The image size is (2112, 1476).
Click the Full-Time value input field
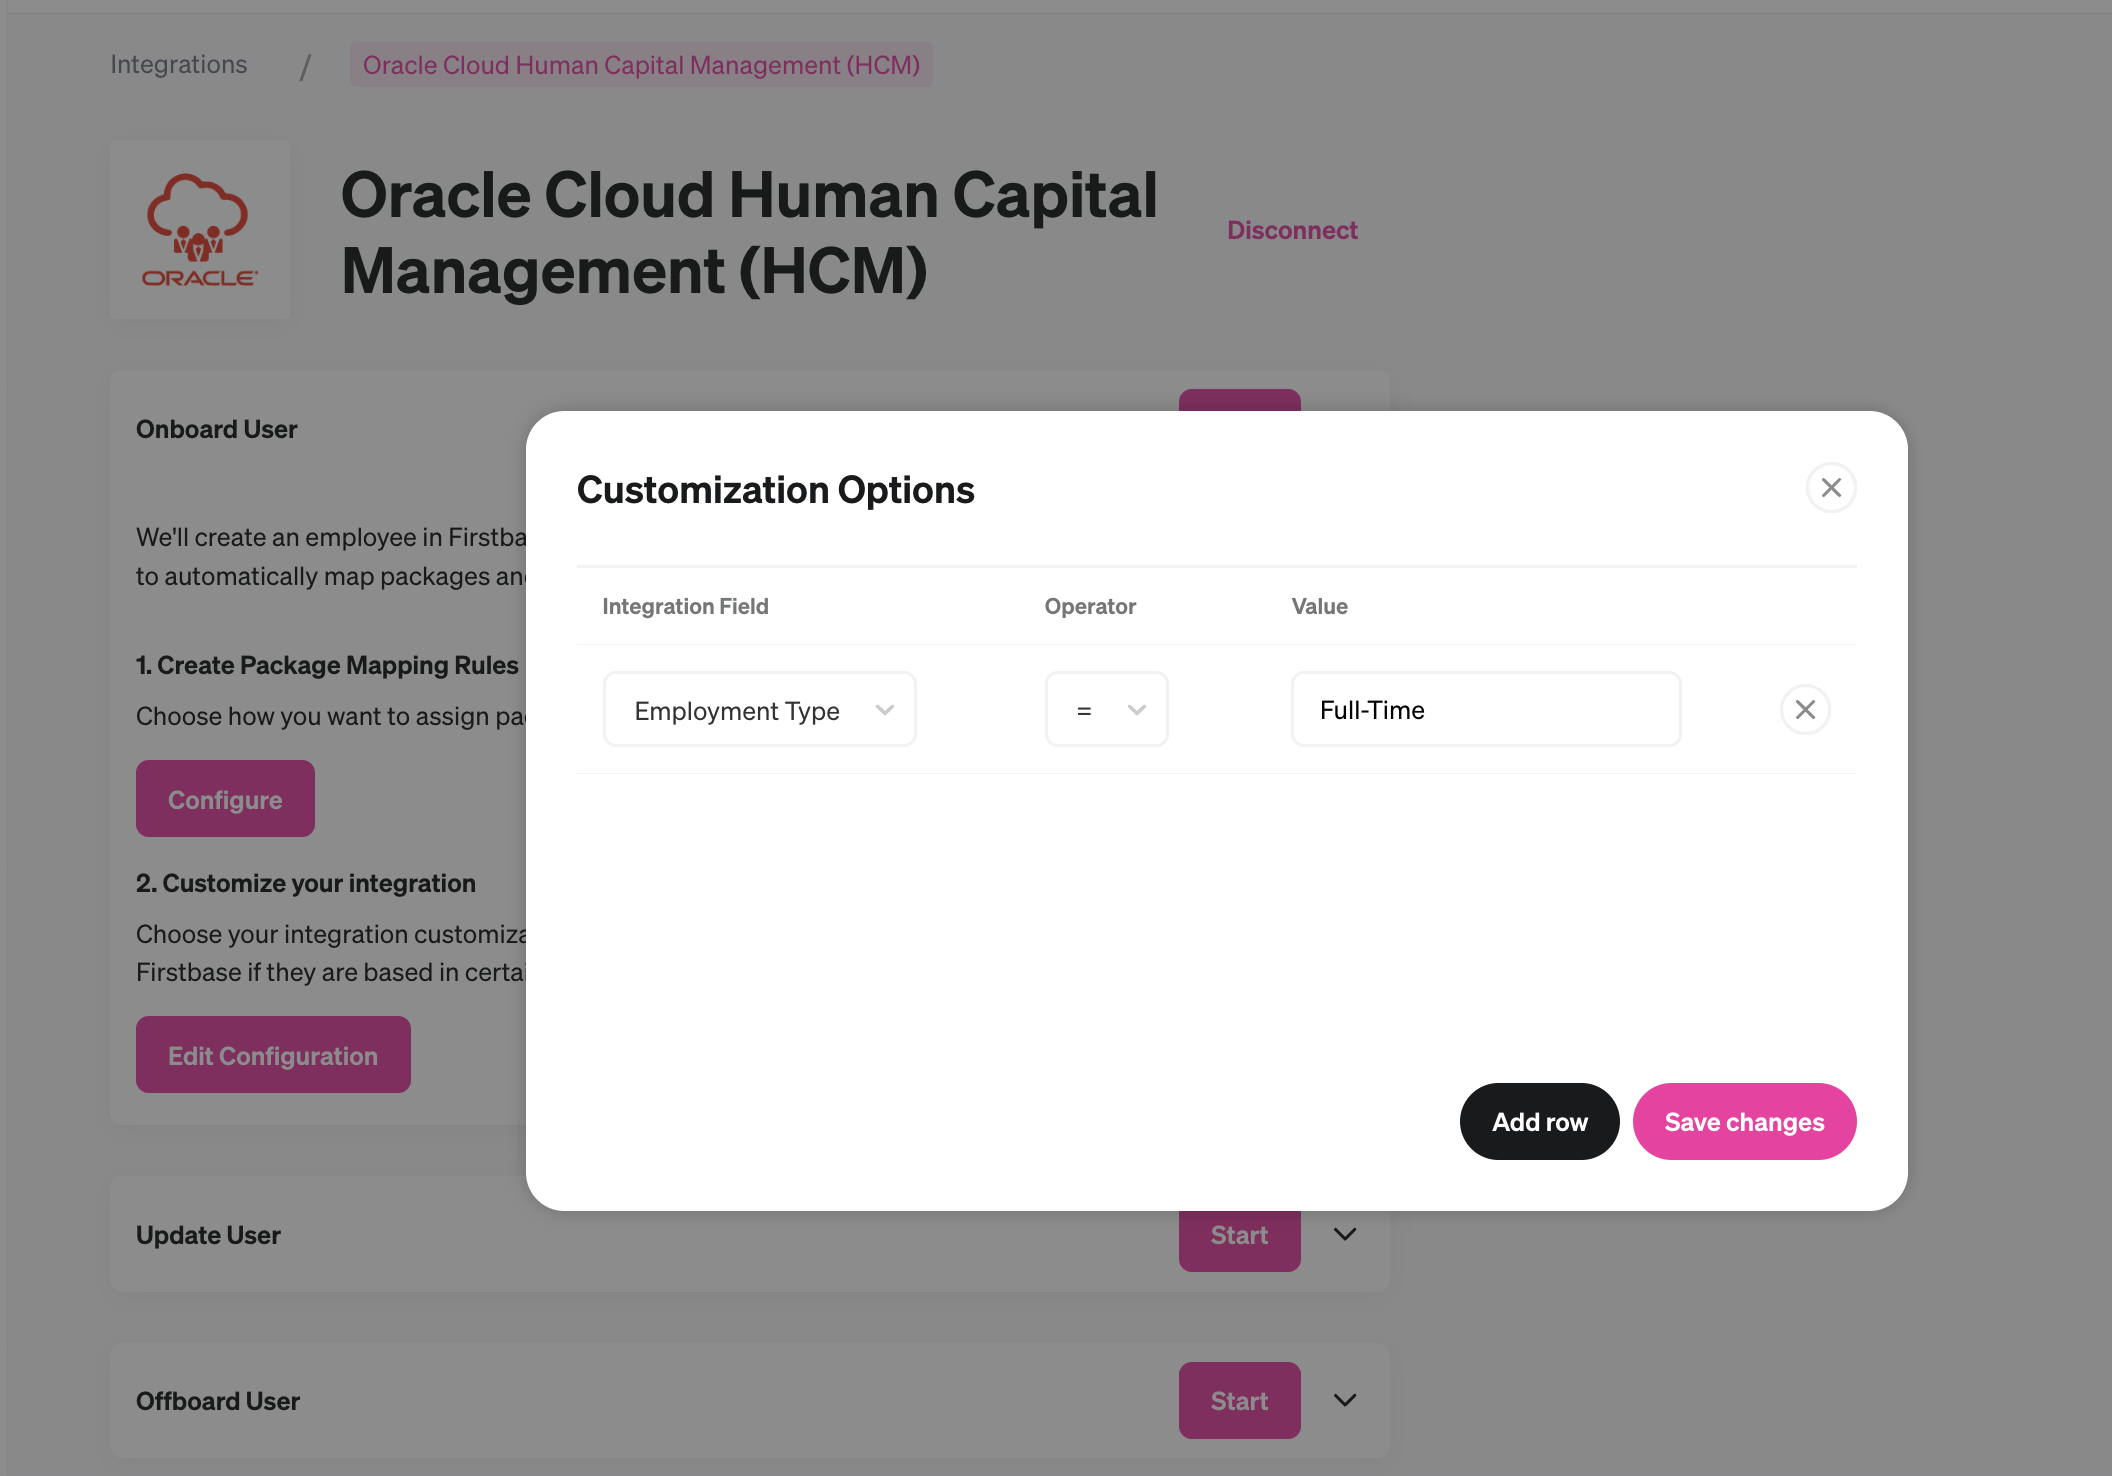(x=1486, y=710)
